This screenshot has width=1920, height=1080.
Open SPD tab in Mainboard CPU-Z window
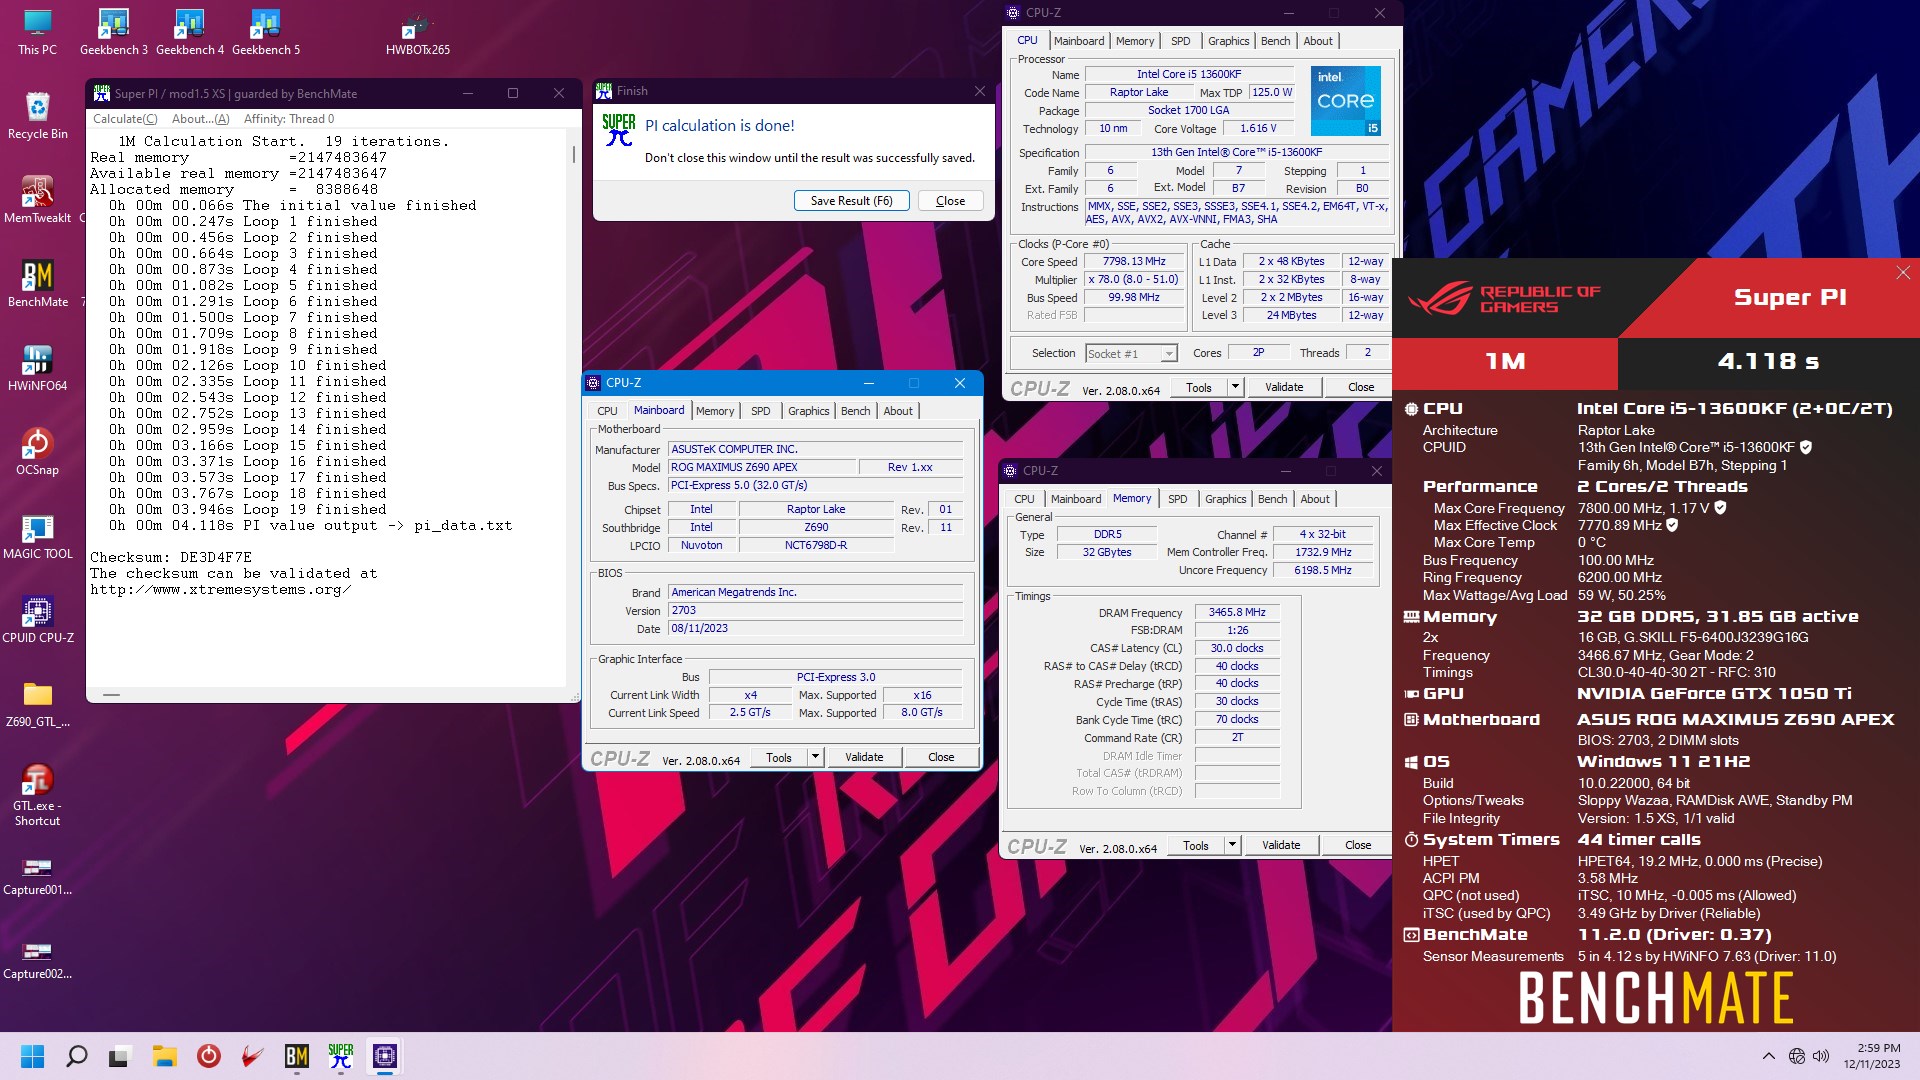click(760, 411)
